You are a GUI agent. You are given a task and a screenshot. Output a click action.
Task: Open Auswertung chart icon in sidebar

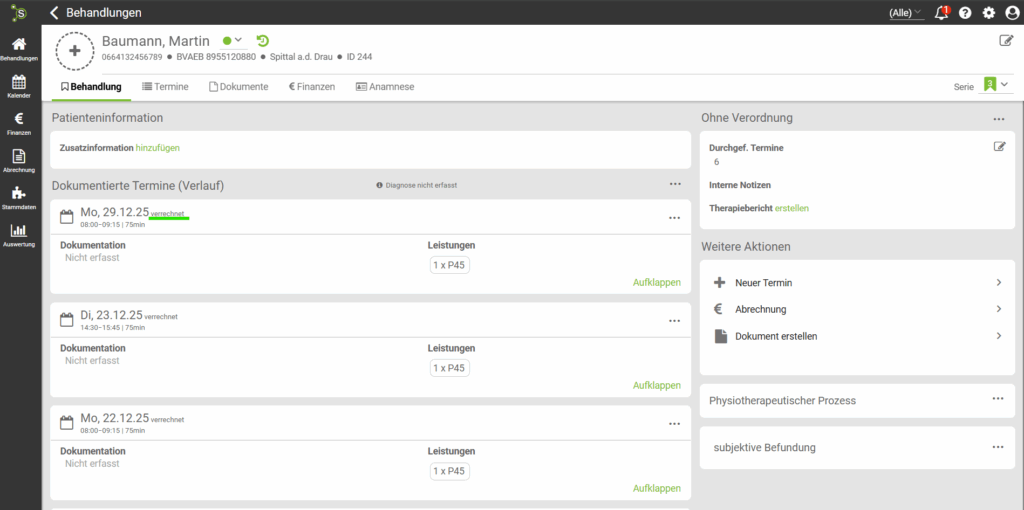(x=19, y=234)
